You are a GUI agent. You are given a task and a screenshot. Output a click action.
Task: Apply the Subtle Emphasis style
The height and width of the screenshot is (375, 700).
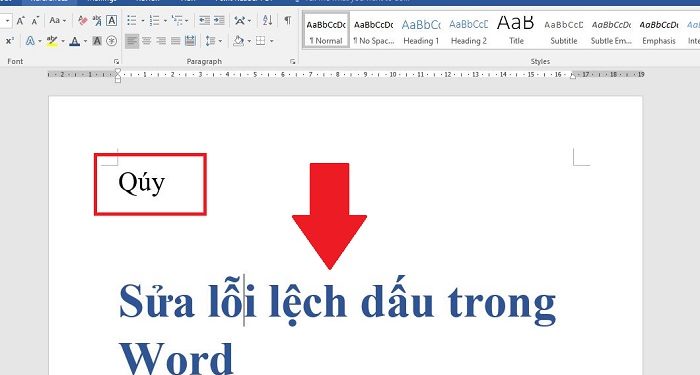pyautogui.click(x=611, y=30)
